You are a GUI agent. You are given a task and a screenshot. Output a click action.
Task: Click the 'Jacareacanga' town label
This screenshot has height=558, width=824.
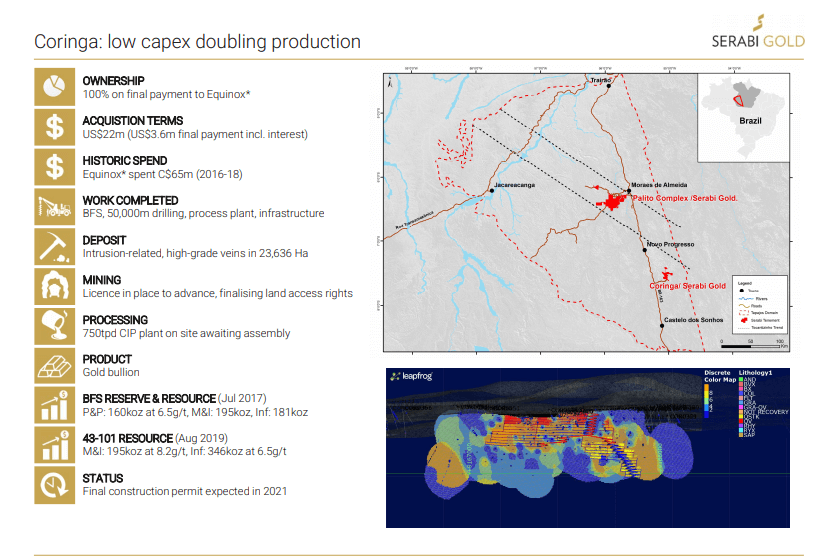514,185
